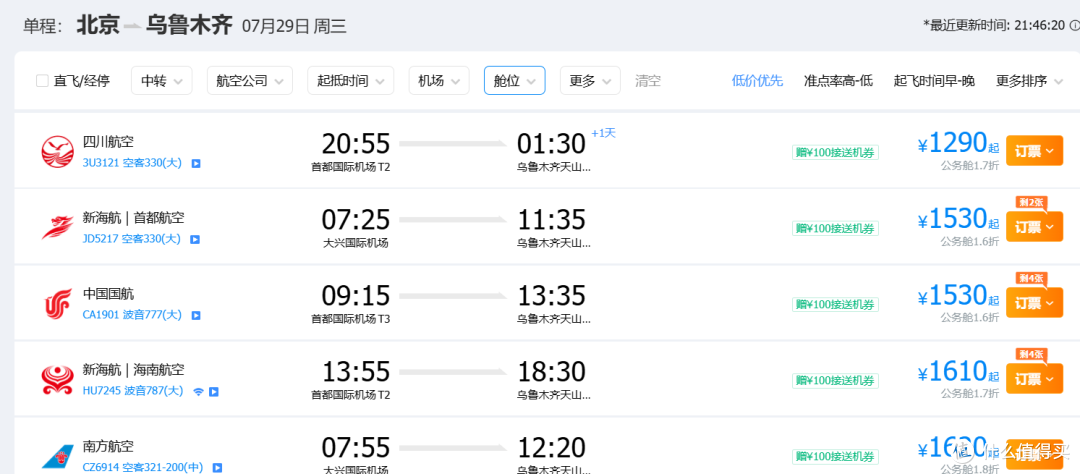Click the 18:30 arrival time
This screenshot has height=474, width=1080.
tap(551, 371)
